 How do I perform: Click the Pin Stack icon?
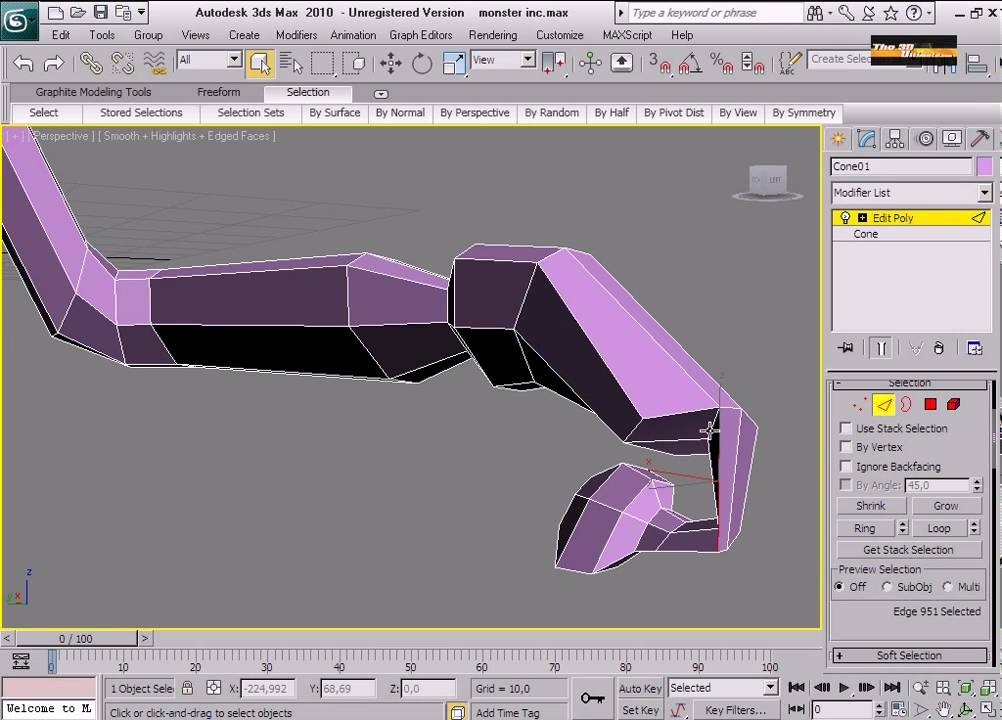coord(847,348)
